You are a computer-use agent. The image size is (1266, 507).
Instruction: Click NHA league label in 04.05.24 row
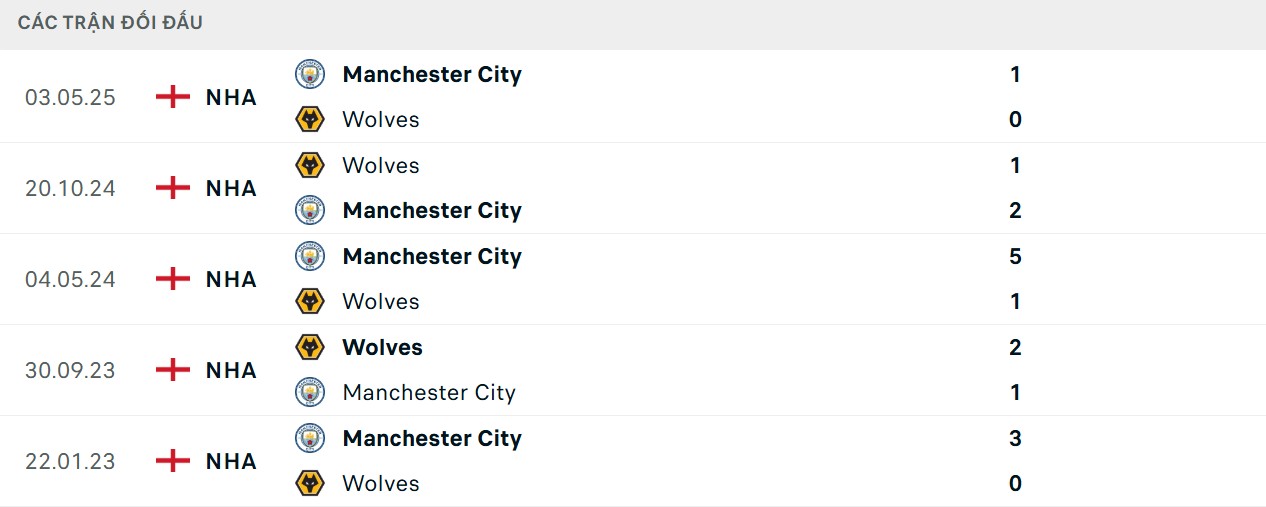tap(231, 279)
